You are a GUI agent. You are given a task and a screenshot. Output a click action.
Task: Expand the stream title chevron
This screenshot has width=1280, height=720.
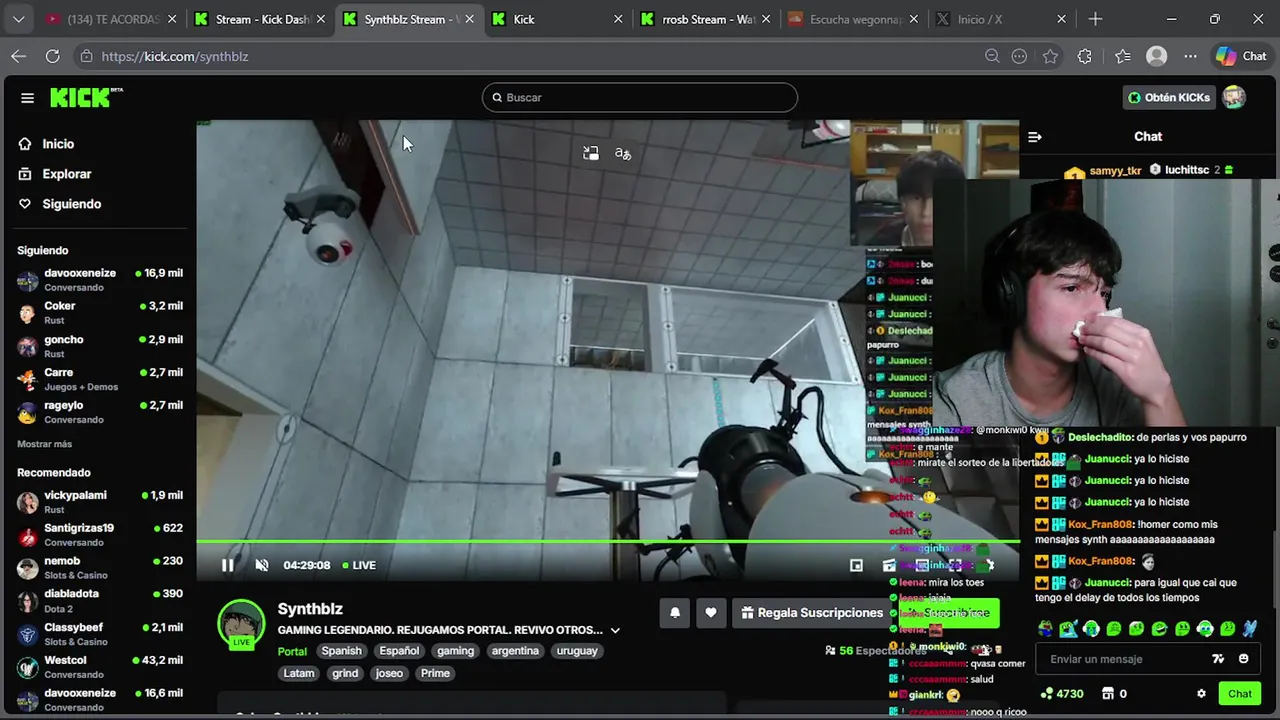pyautogui.click(x=615, y=630)
